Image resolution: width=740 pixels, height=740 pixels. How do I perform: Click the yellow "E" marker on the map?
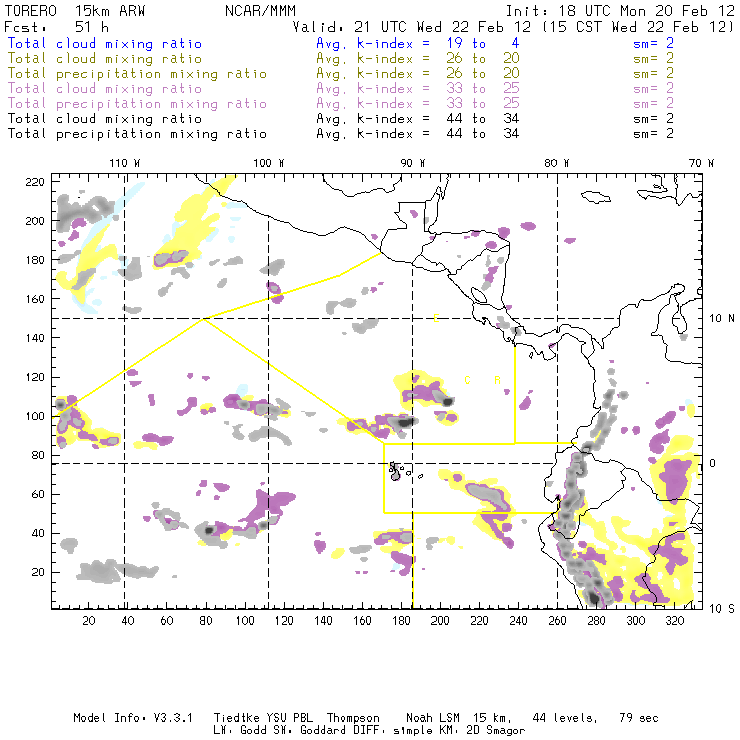(436, 318)
